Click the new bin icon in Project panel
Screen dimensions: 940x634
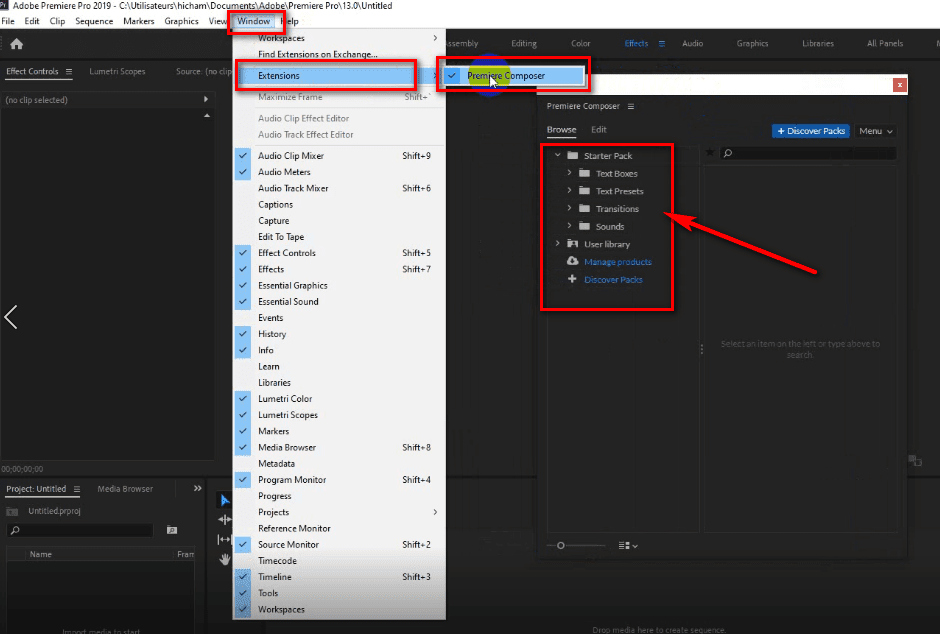172,530
